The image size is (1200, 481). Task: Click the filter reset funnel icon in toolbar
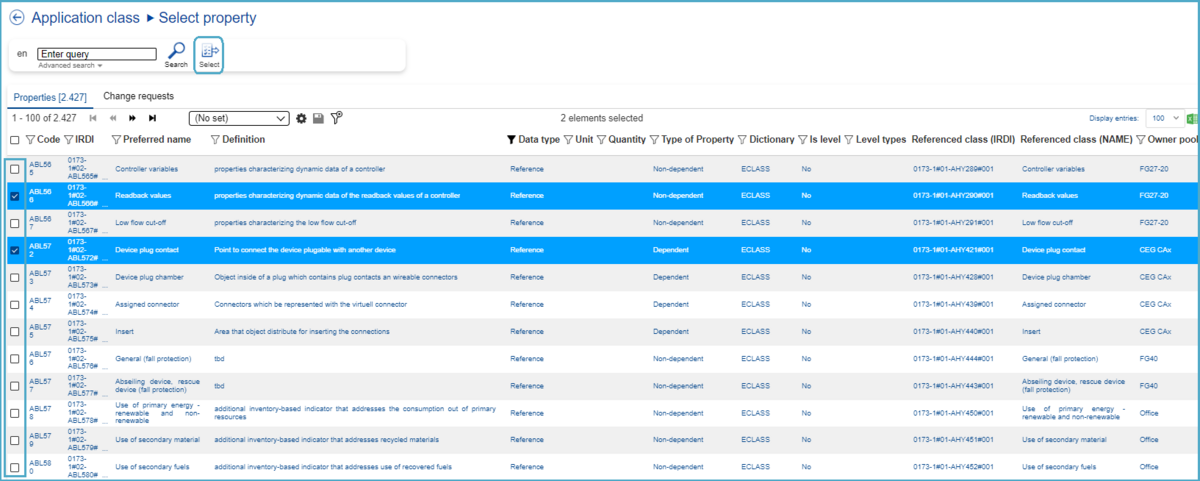(336, 118)
